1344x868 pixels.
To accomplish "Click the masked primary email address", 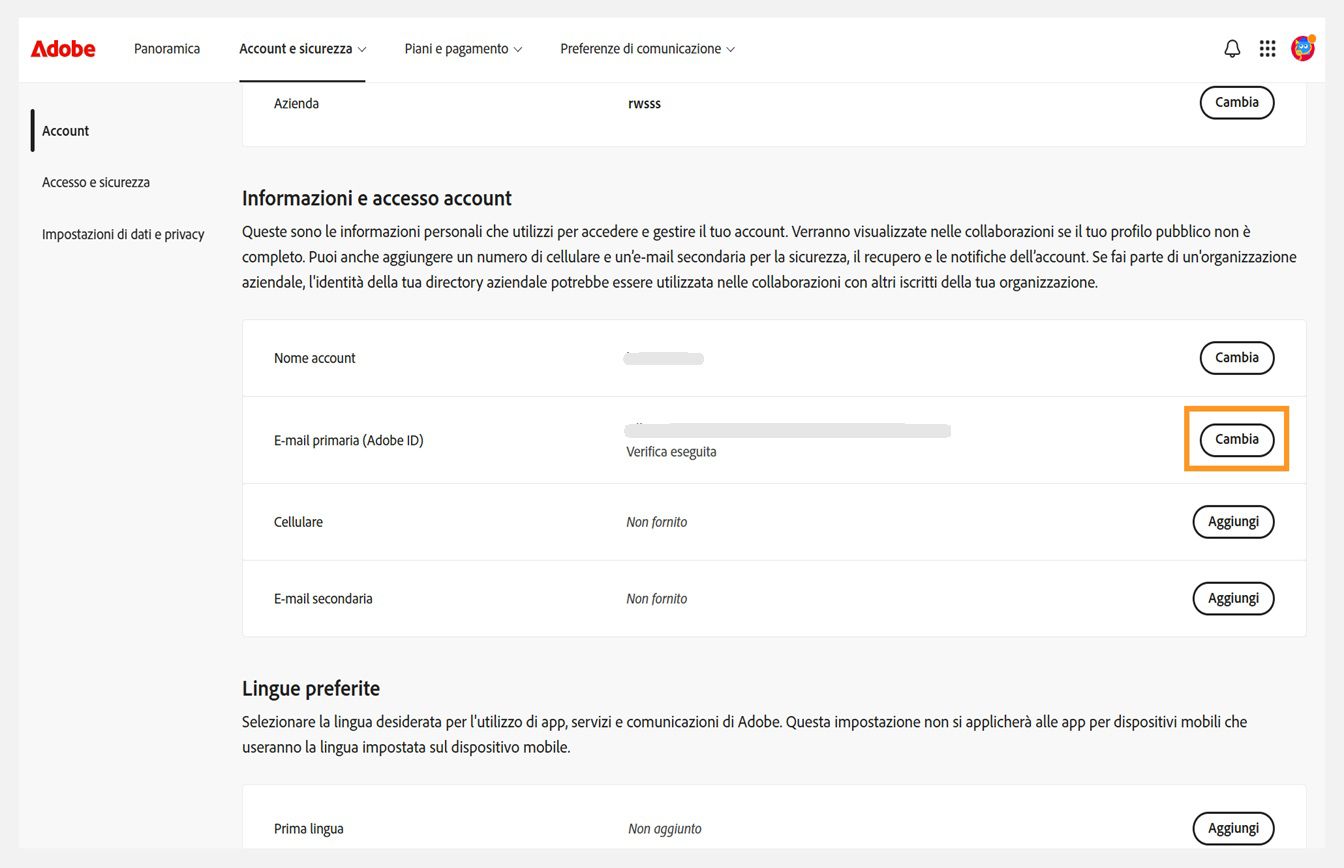I will [786, 430].
